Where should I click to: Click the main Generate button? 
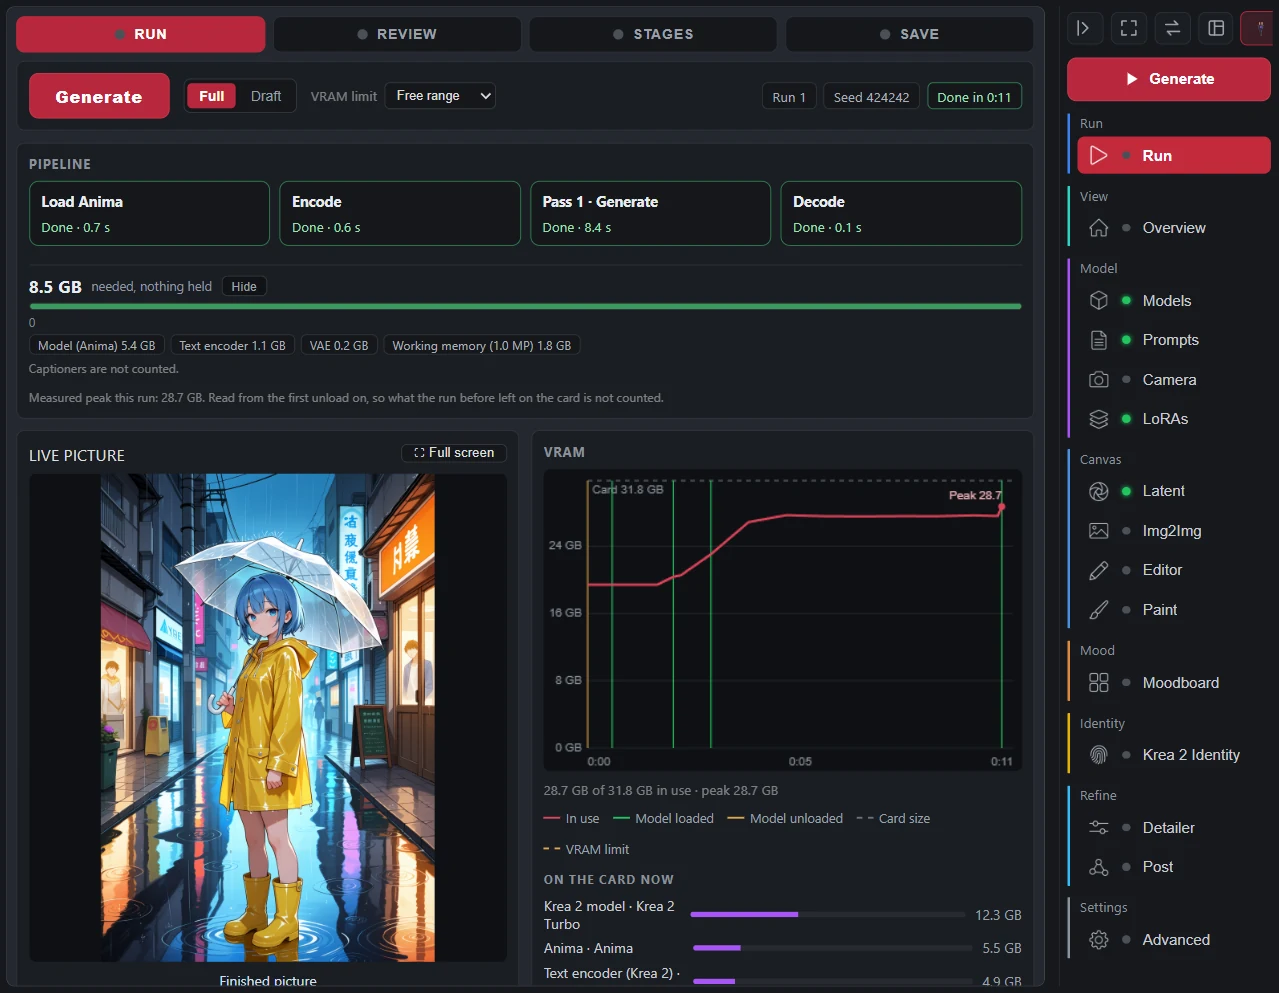pyautogui.click(x=99, y=97)
